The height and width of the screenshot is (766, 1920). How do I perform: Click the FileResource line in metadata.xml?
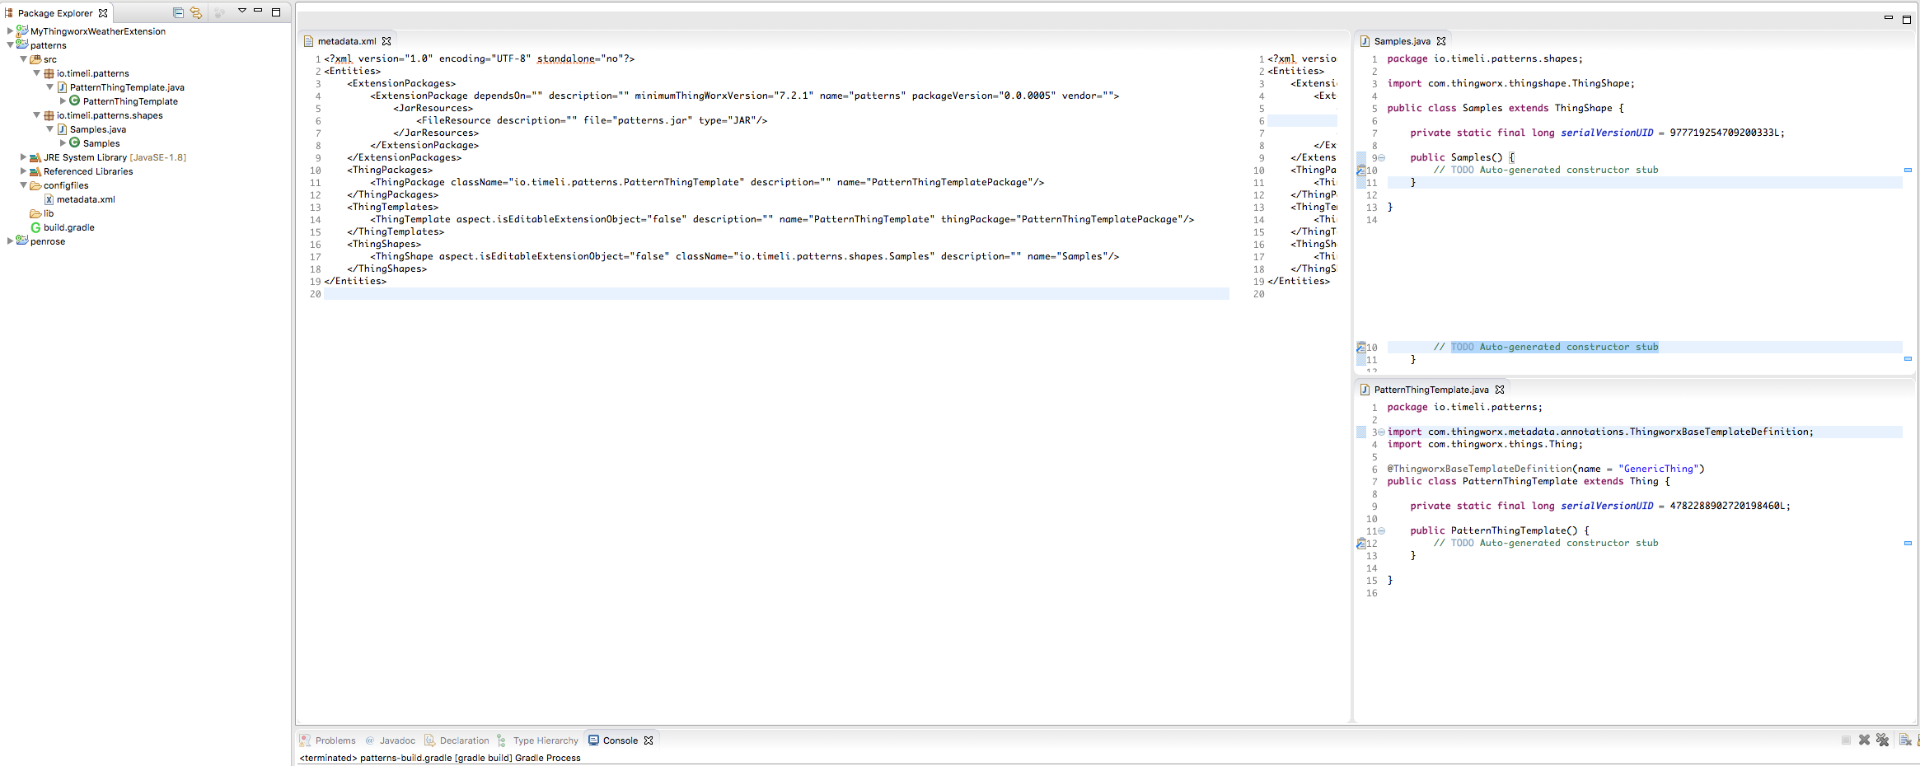point(592,121)
